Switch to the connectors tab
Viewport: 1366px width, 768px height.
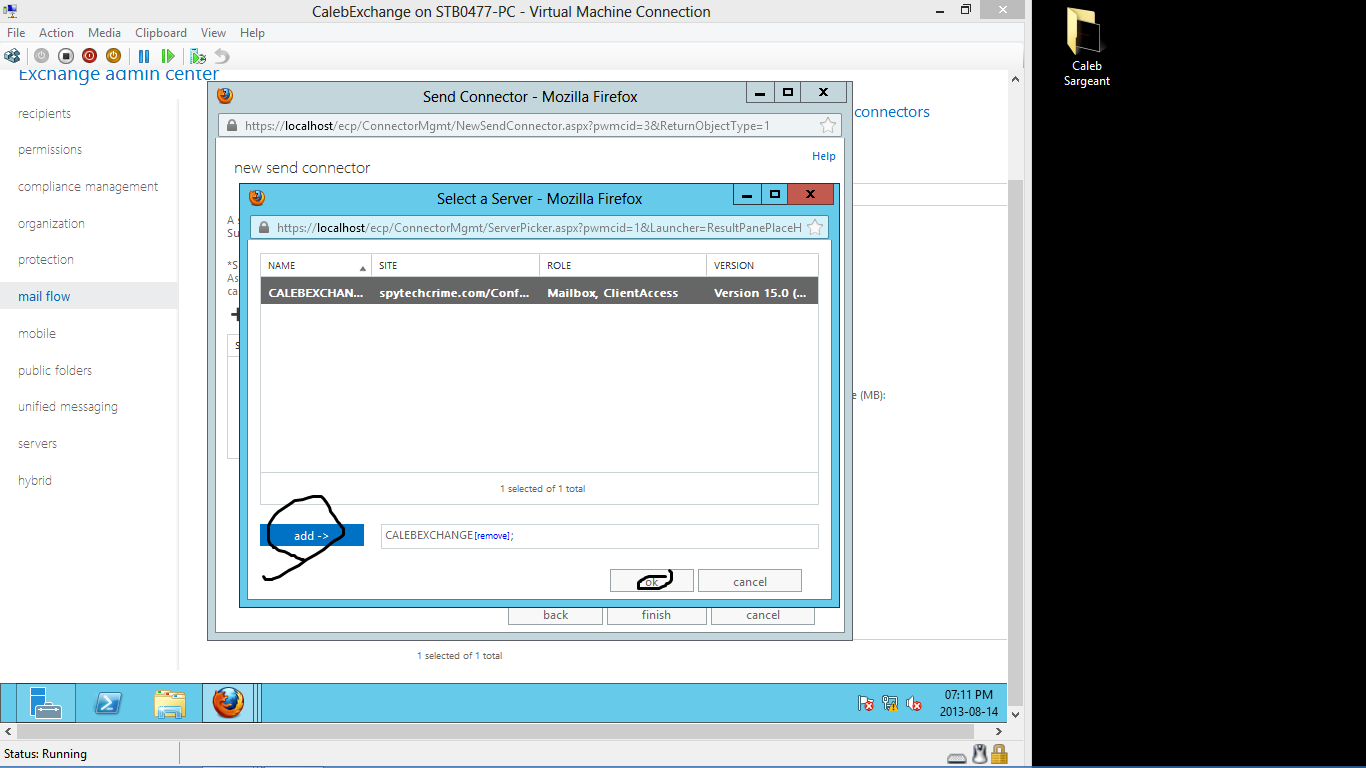tap(893, 112)
